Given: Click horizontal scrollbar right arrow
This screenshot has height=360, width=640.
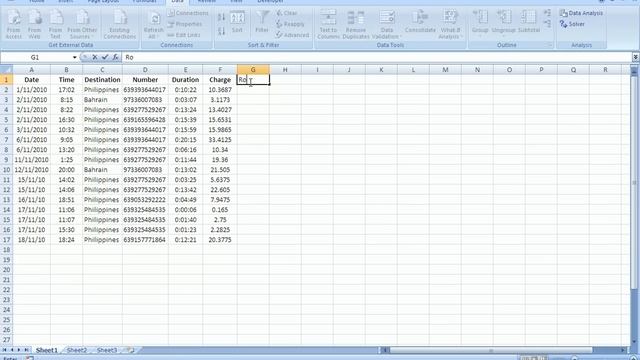Looking at the screenshot, I should 623,350.
